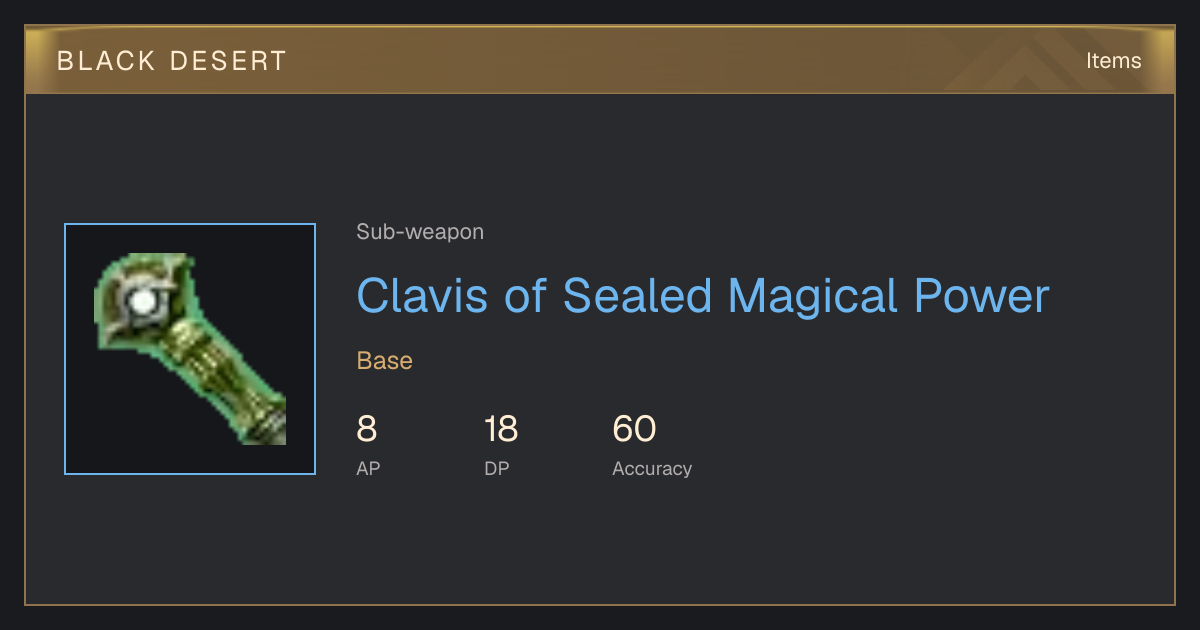Screen dimensions: 1200x630
Task: Click the green handle of the Clavis icon
Action: [223, 375]
